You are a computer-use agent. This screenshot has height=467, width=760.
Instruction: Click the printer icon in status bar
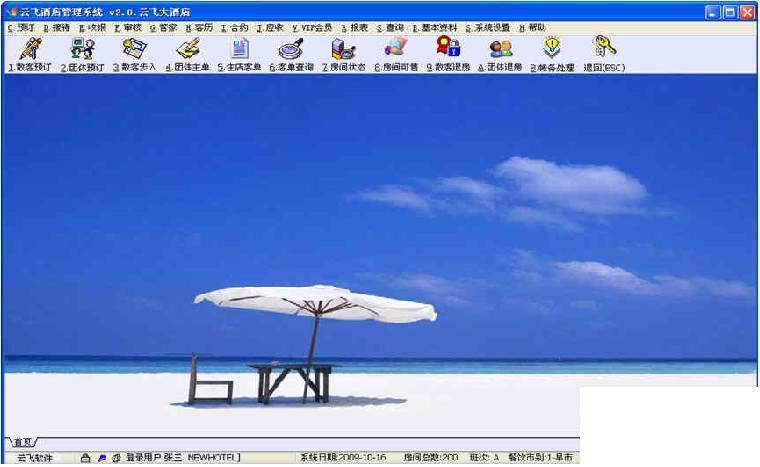(86, 457)
